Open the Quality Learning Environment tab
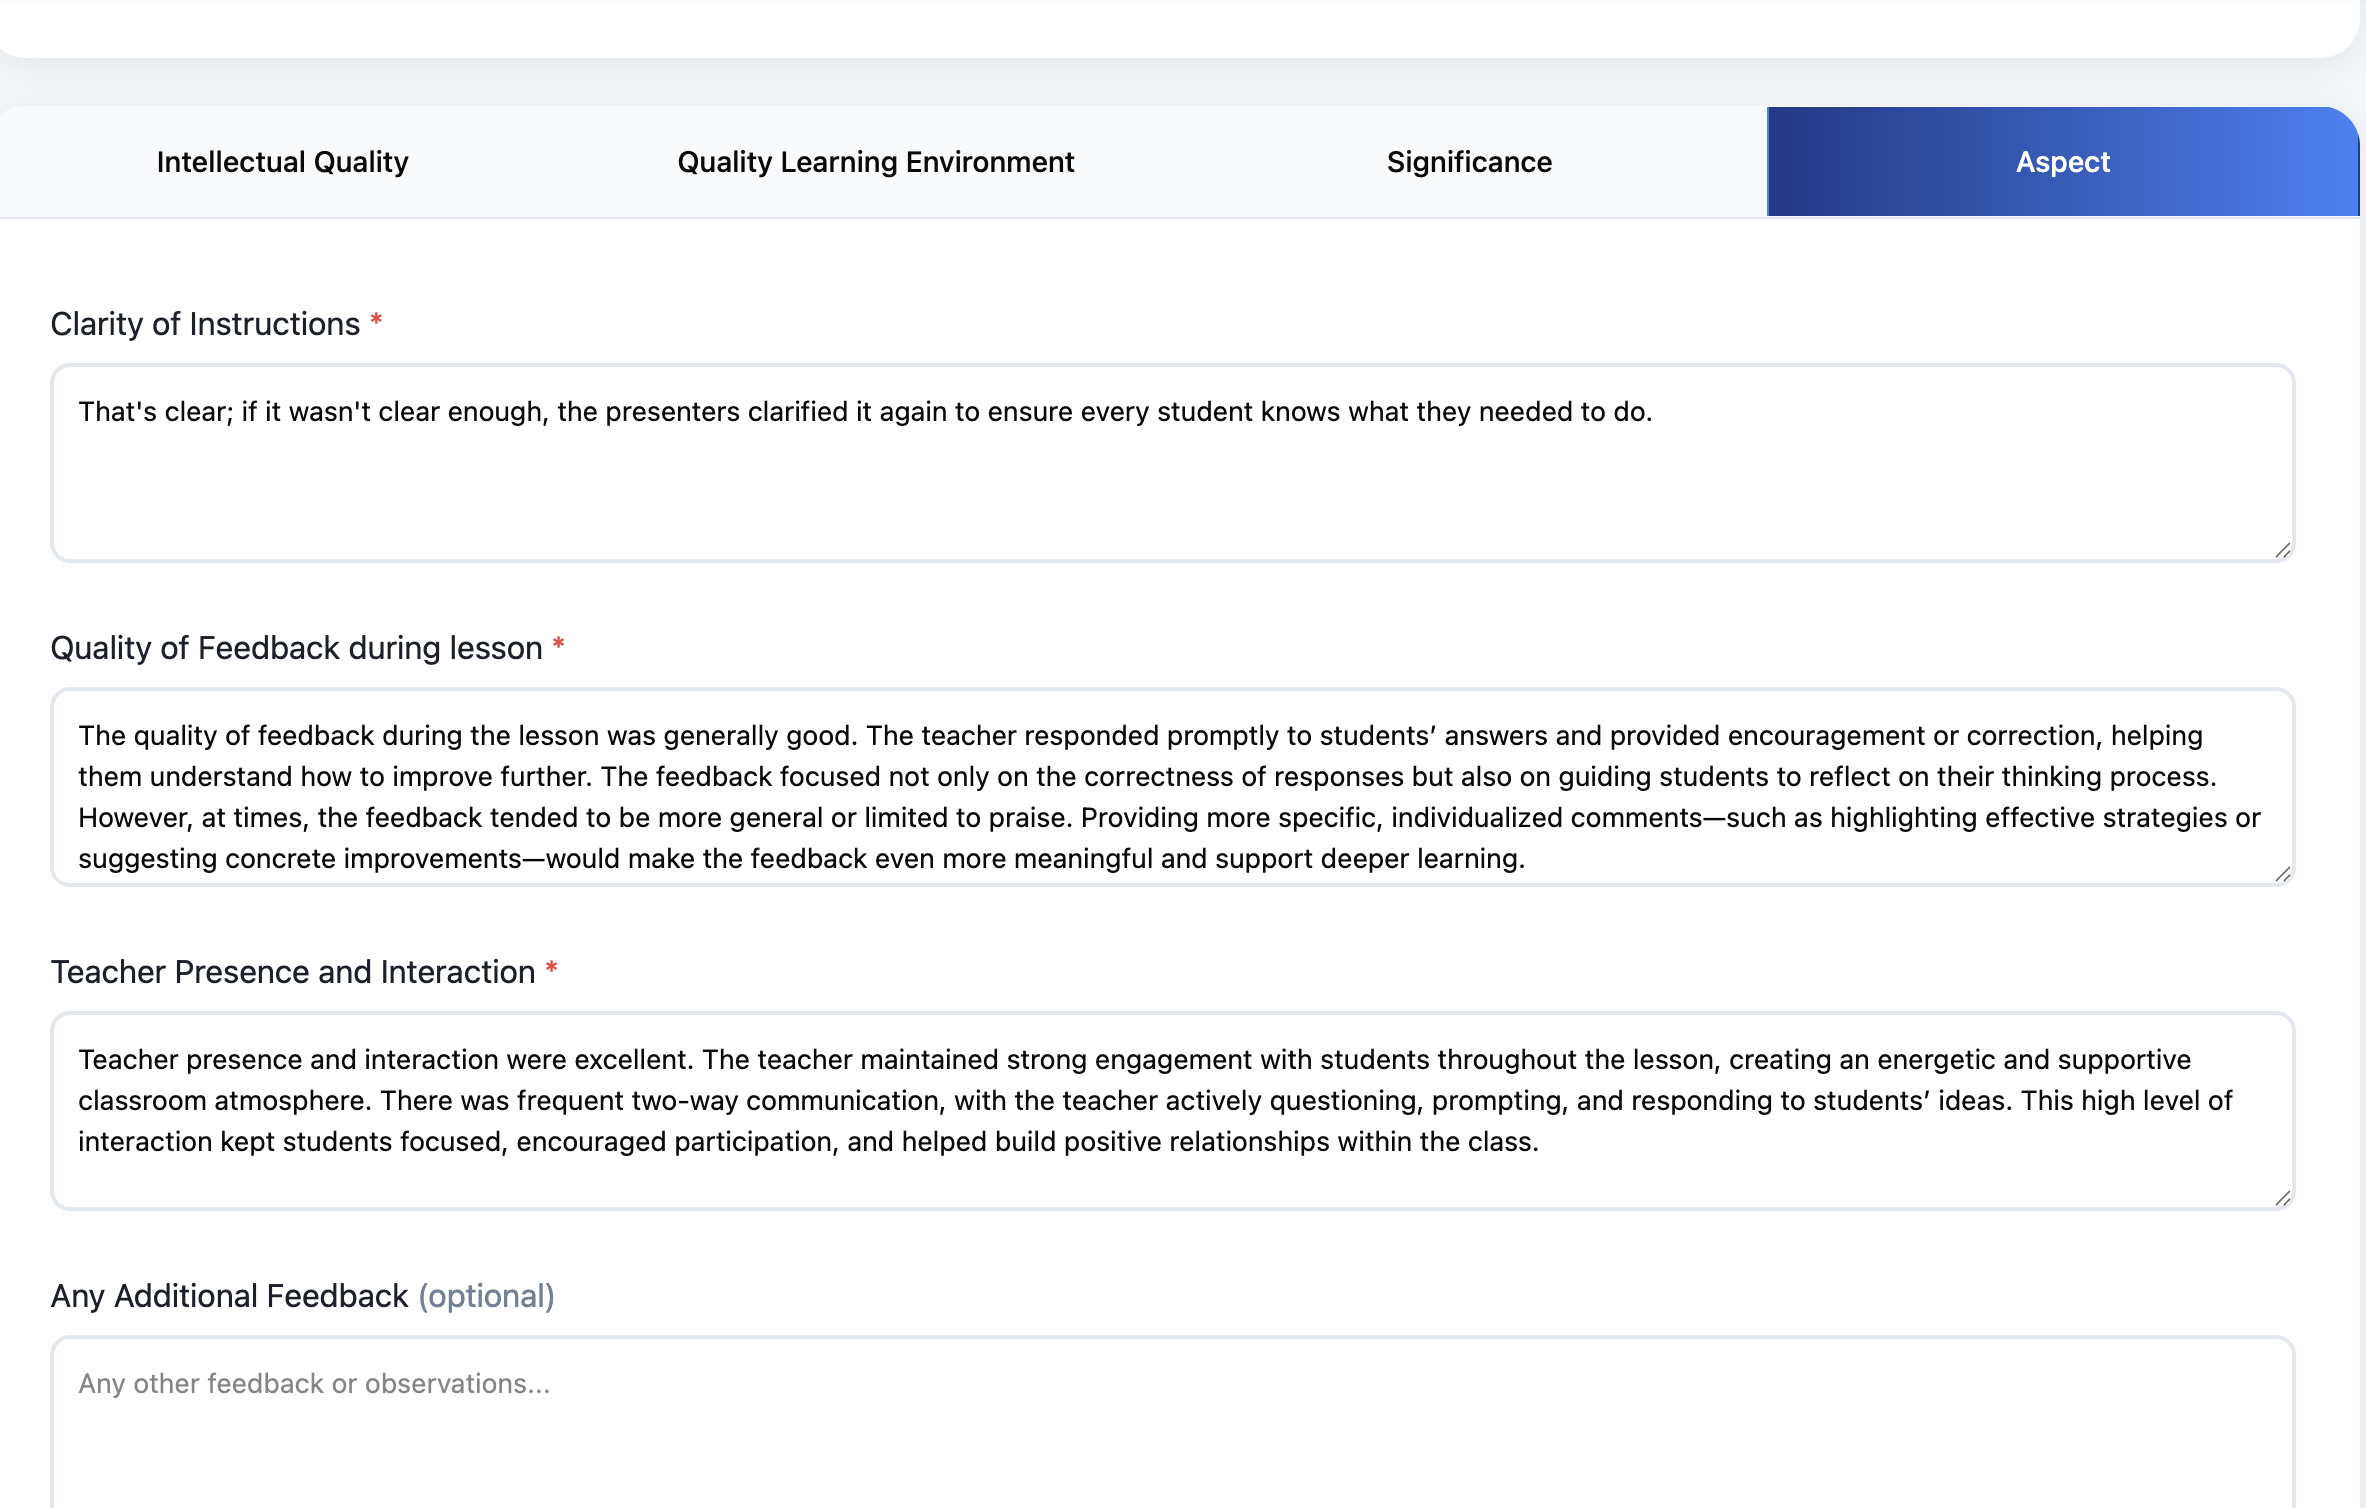The height and width of the screenshot is (1508, 2366). pos(875,162)
